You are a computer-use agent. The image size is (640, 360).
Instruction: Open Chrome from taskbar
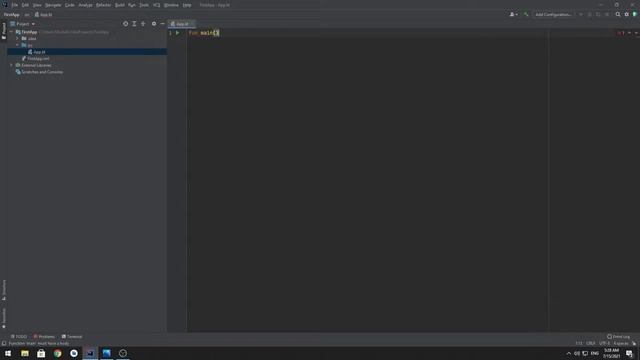point(58,353)
